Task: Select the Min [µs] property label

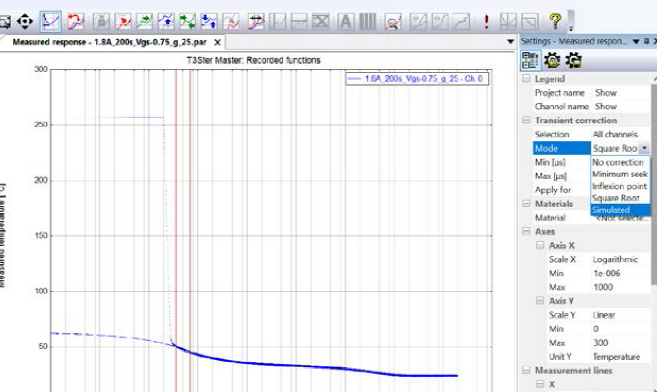Action: pyautogui.click(x=550, y=162)
